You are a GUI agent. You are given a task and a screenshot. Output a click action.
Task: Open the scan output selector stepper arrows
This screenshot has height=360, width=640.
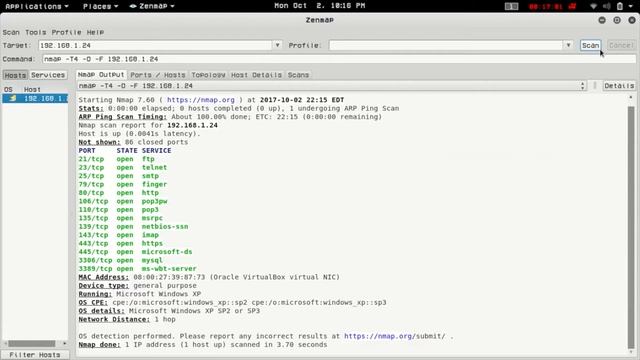coord(582,85)
